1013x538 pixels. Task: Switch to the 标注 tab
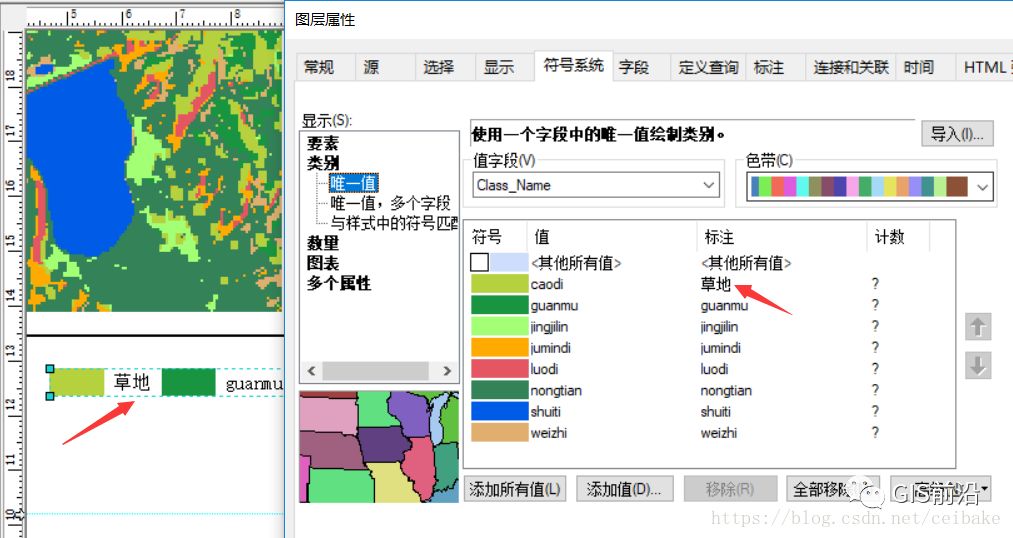pos(768,67)
